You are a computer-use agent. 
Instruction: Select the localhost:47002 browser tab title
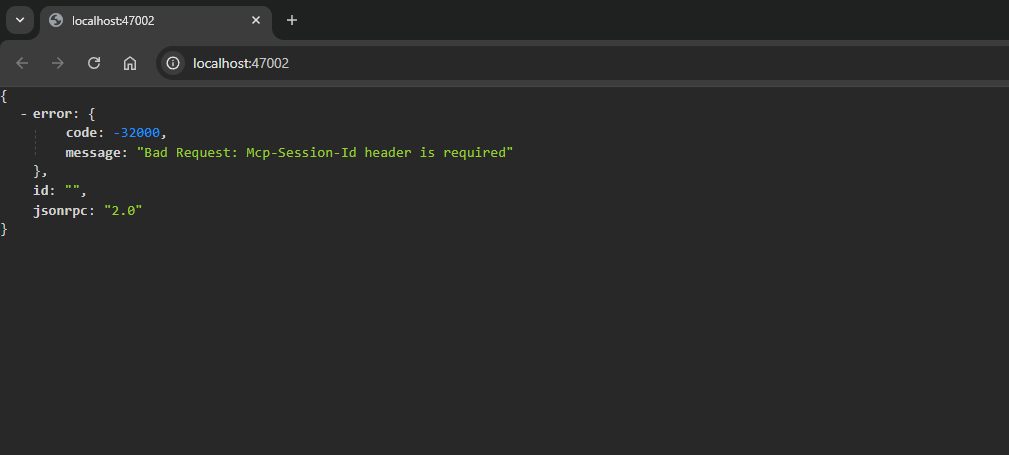click(x=113, y=20)
